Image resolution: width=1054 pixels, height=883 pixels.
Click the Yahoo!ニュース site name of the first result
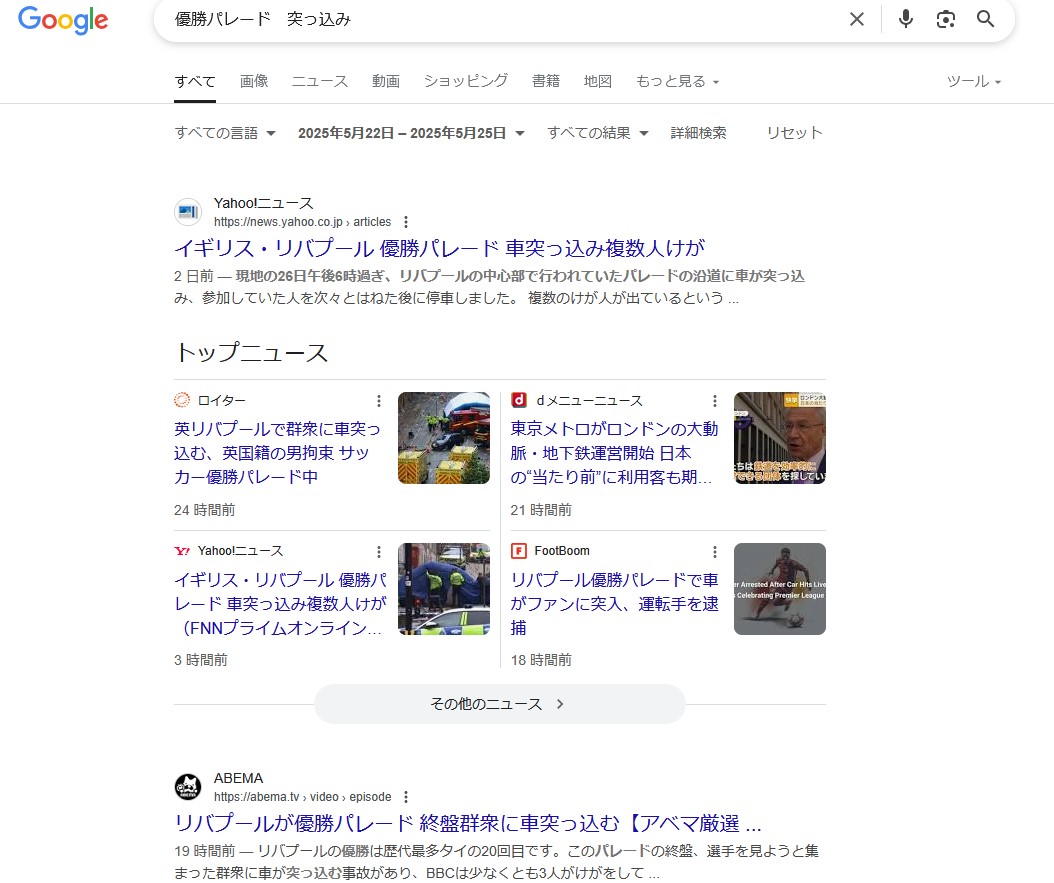pos(264,203)
